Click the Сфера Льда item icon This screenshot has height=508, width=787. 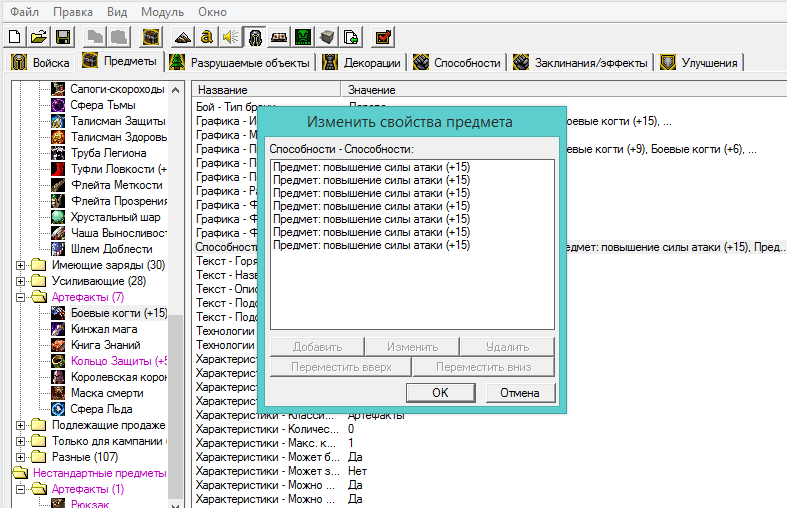pyautogui.click(x=58, y=409)
